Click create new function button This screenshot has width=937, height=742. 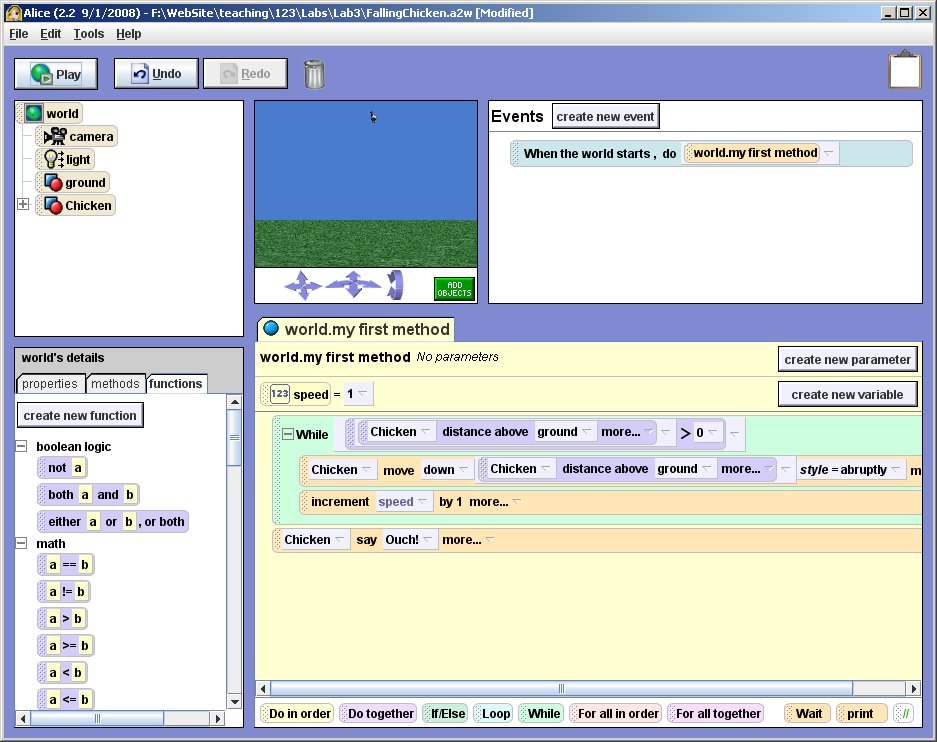(80, 415)
